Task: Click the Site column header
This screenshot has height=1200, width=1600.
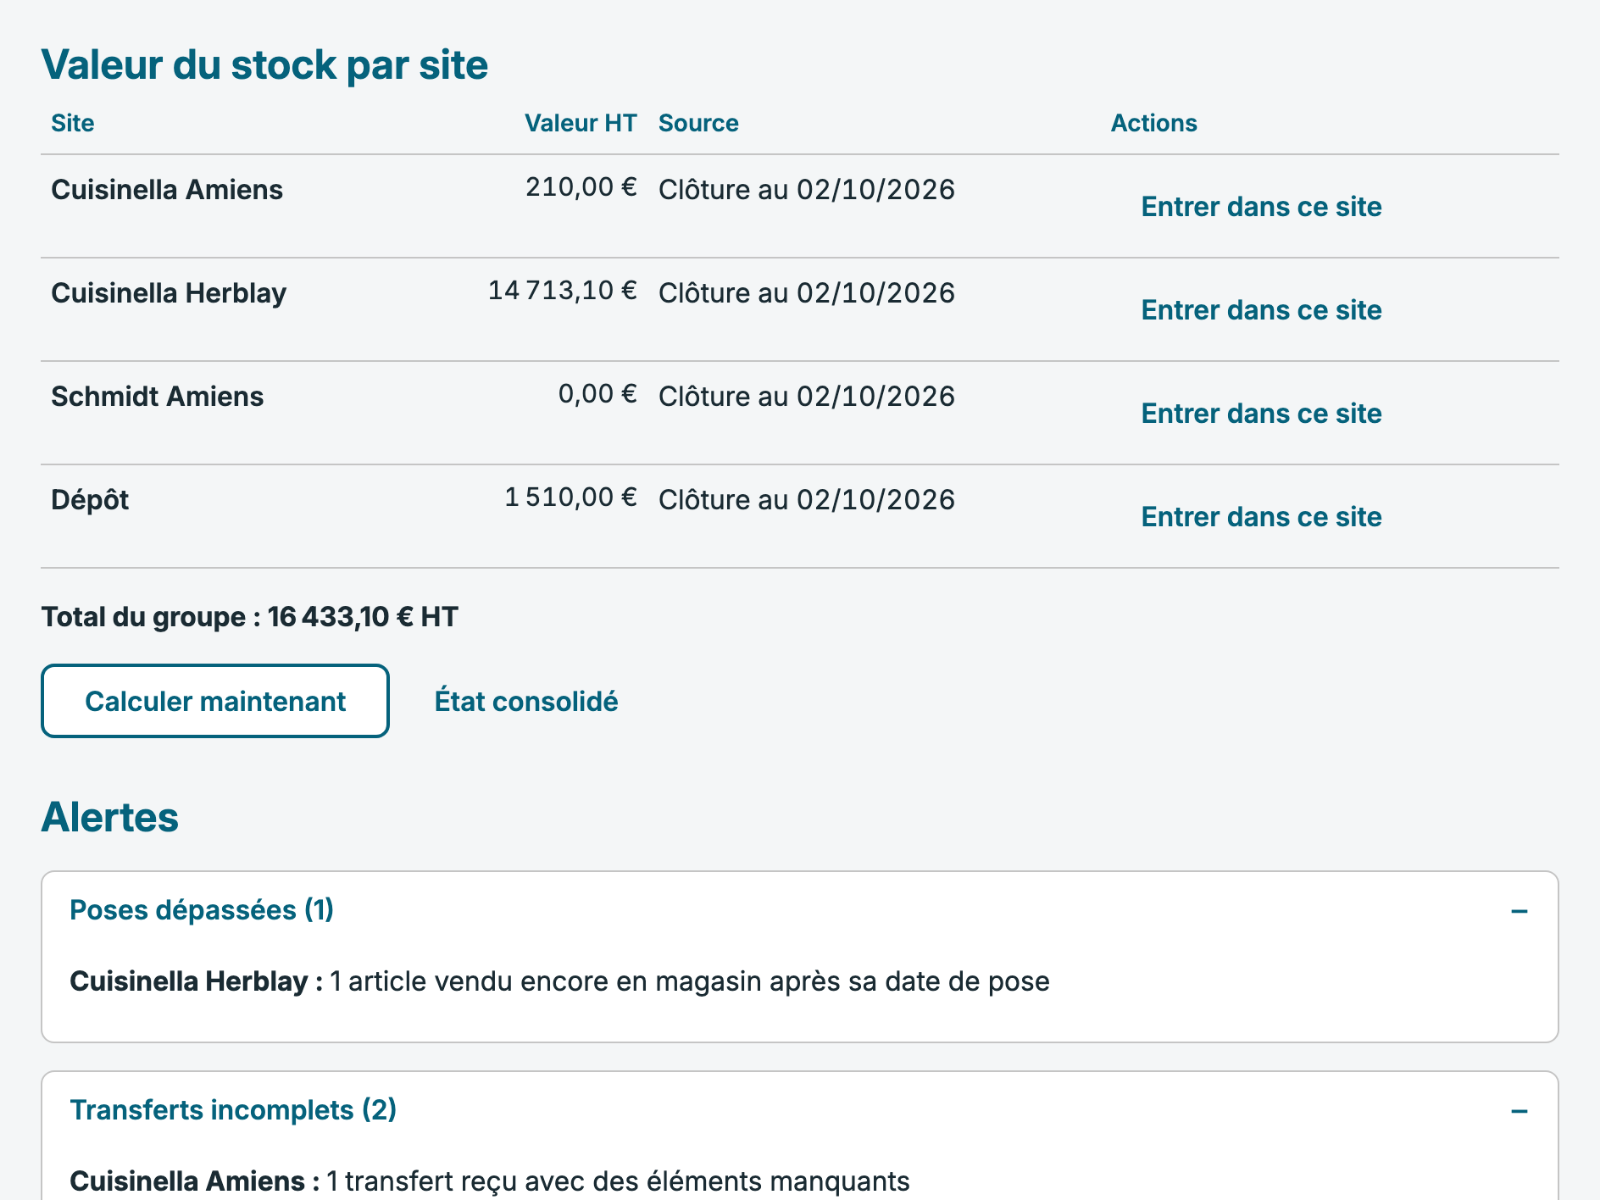Action: [73, 123]
